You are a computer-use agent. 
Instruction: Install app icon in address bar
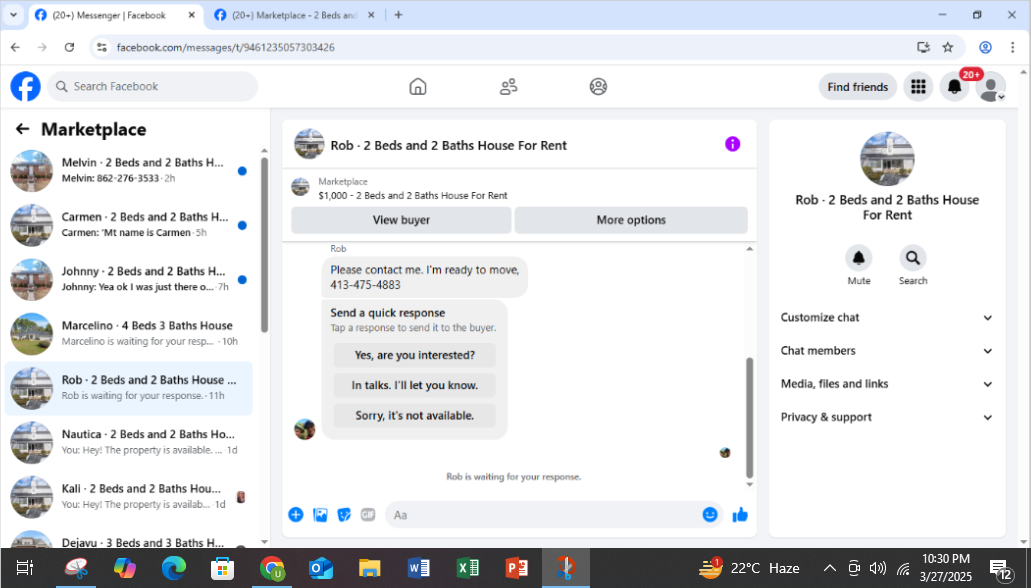click(923, 47)
